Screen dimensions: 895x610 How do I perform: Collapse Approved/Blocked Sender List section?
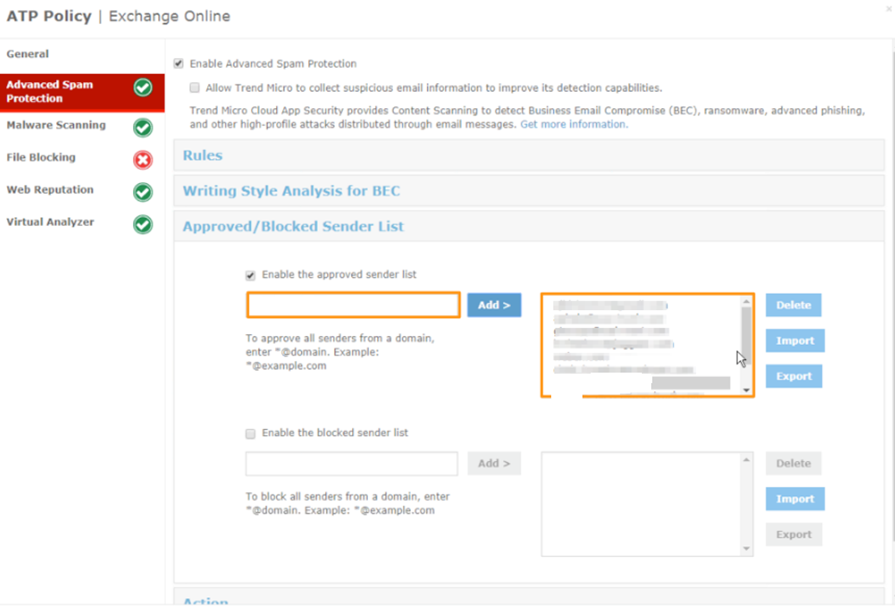click(293, 227)
